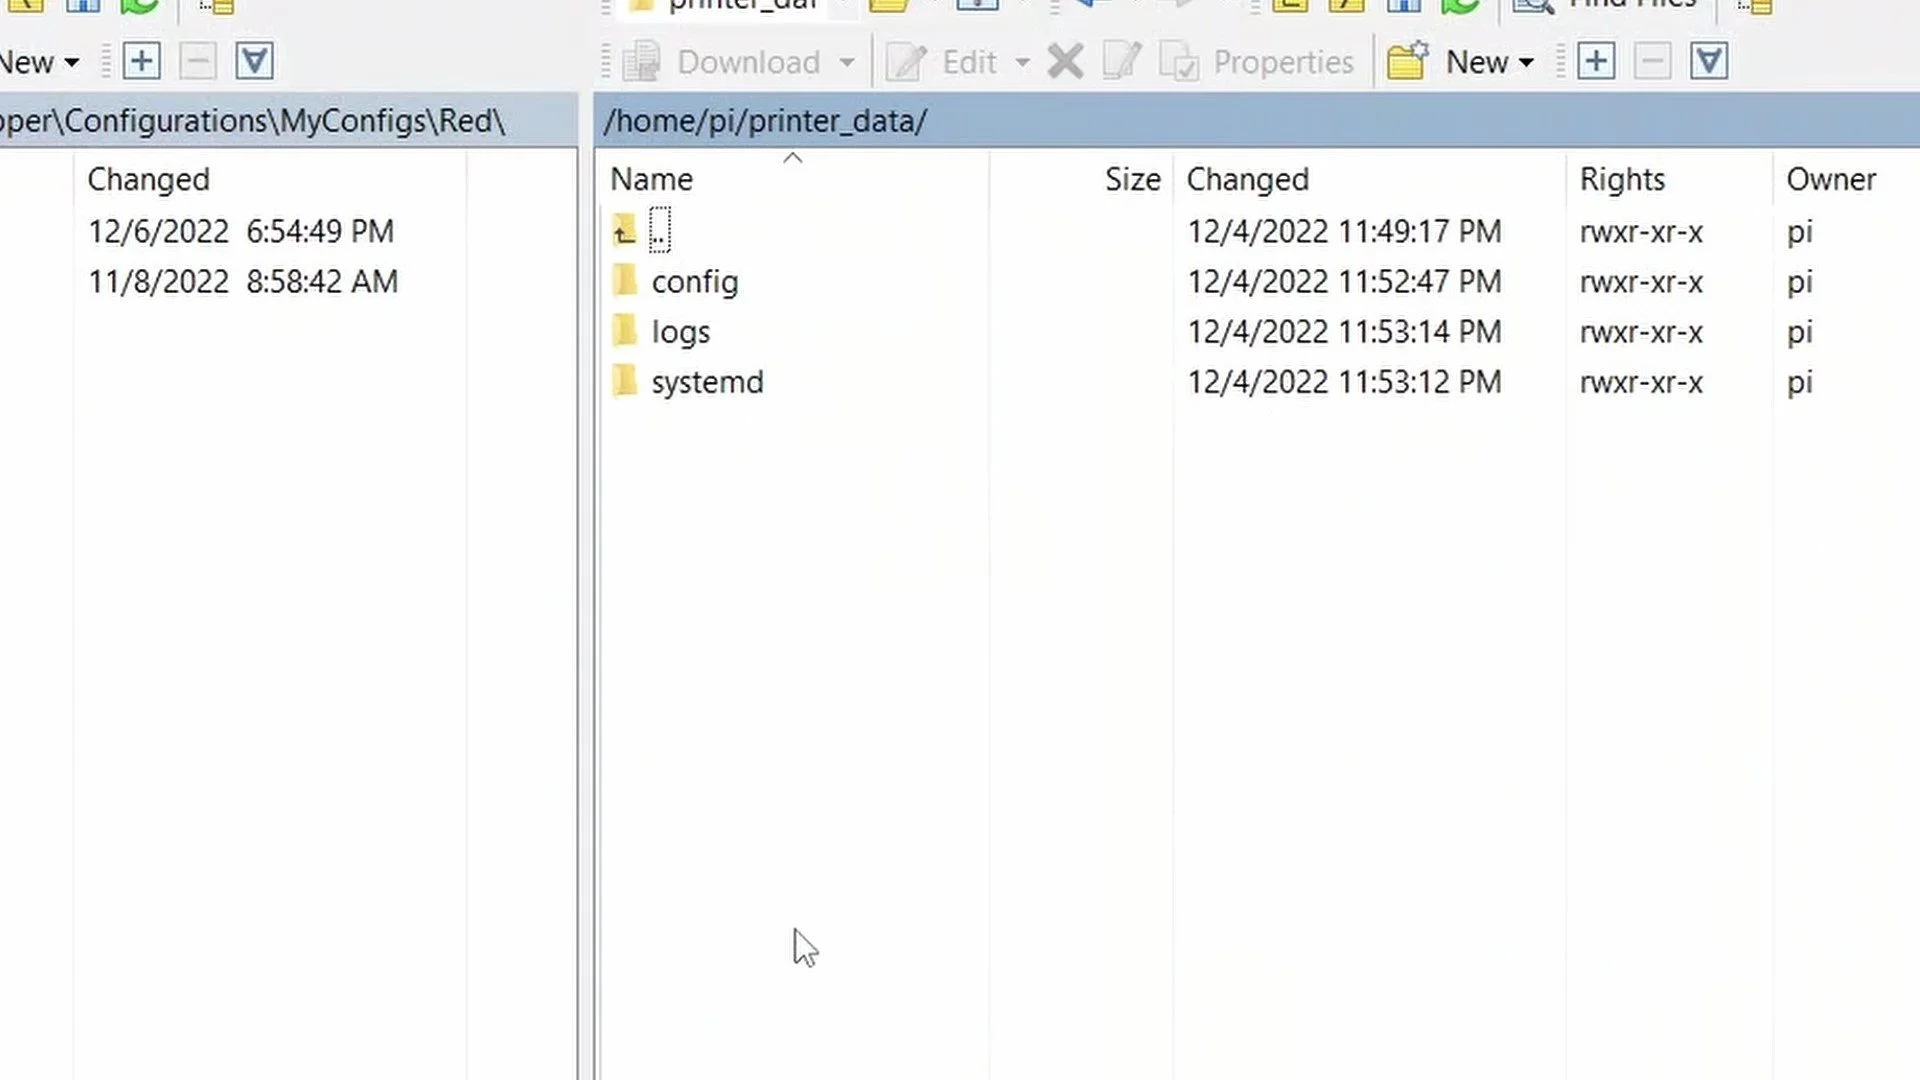This screenshot has width=1920, height=1080.
Task: Expand the Edit dropdown arrow
Action: pos(1022,63)
